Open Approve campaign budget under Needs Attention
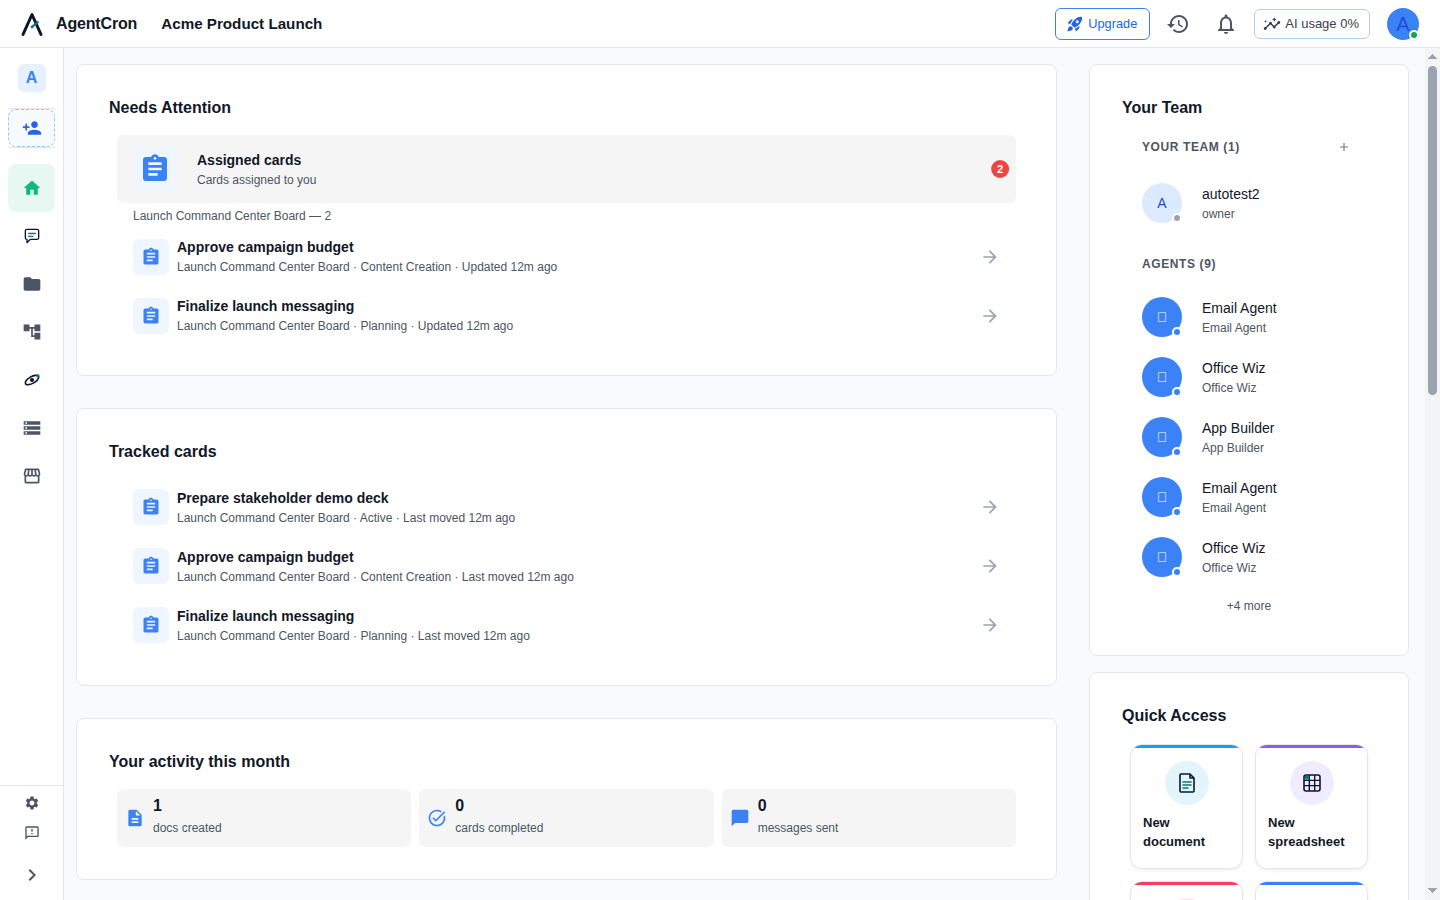Viewport: 1440px width, 900px height. click(566, 257)
